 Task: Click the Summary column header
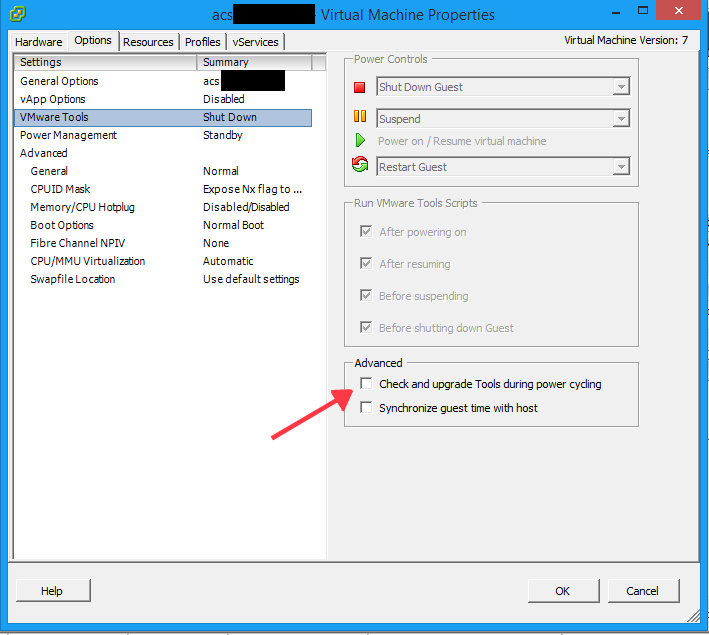pyautogui.click(x=254, y=62)
